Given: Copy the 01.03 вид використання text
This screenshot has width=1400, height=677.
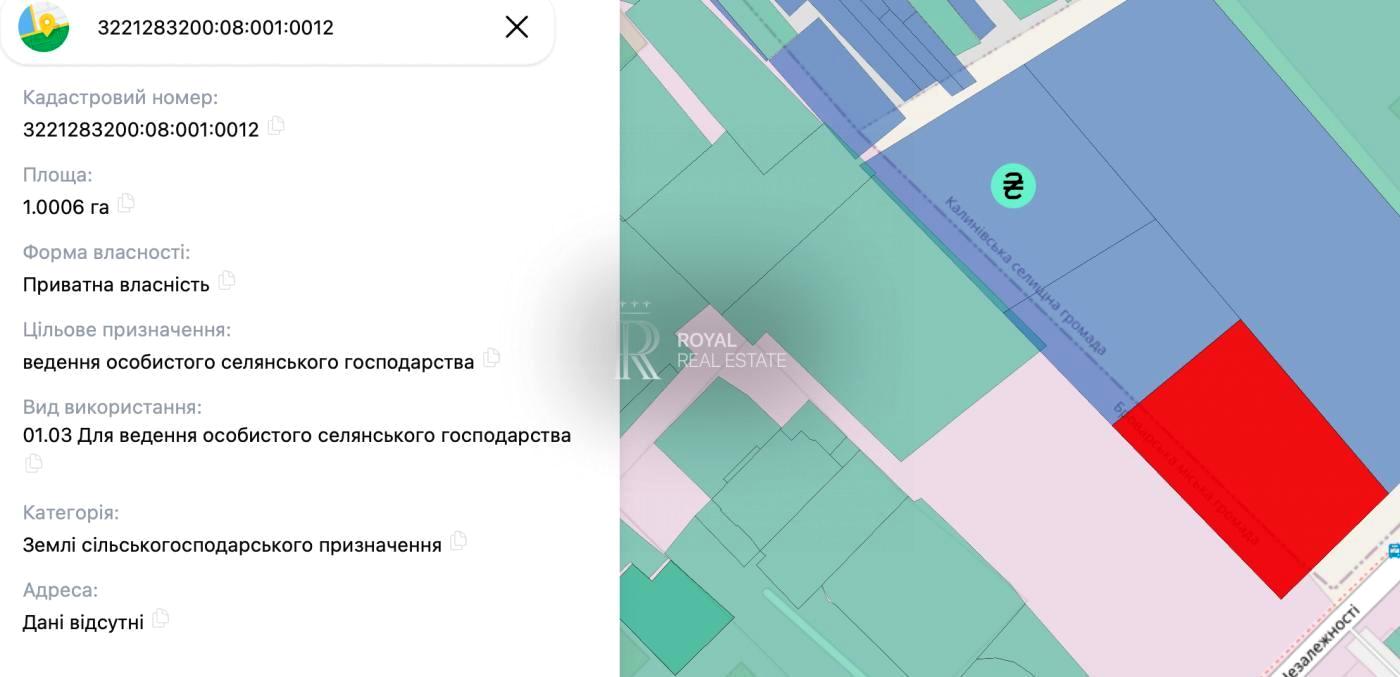Looking at the screenshot, I should coord(34,463).
